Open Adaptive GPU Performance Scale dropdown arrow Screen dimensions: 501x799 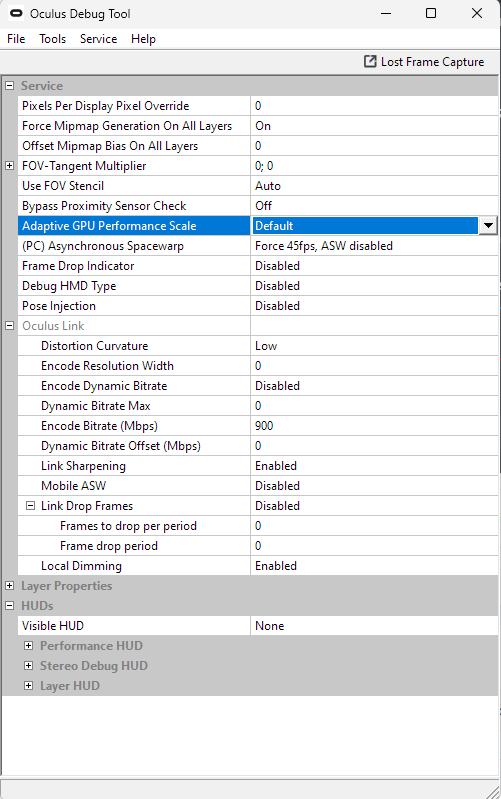coord(488,225)
